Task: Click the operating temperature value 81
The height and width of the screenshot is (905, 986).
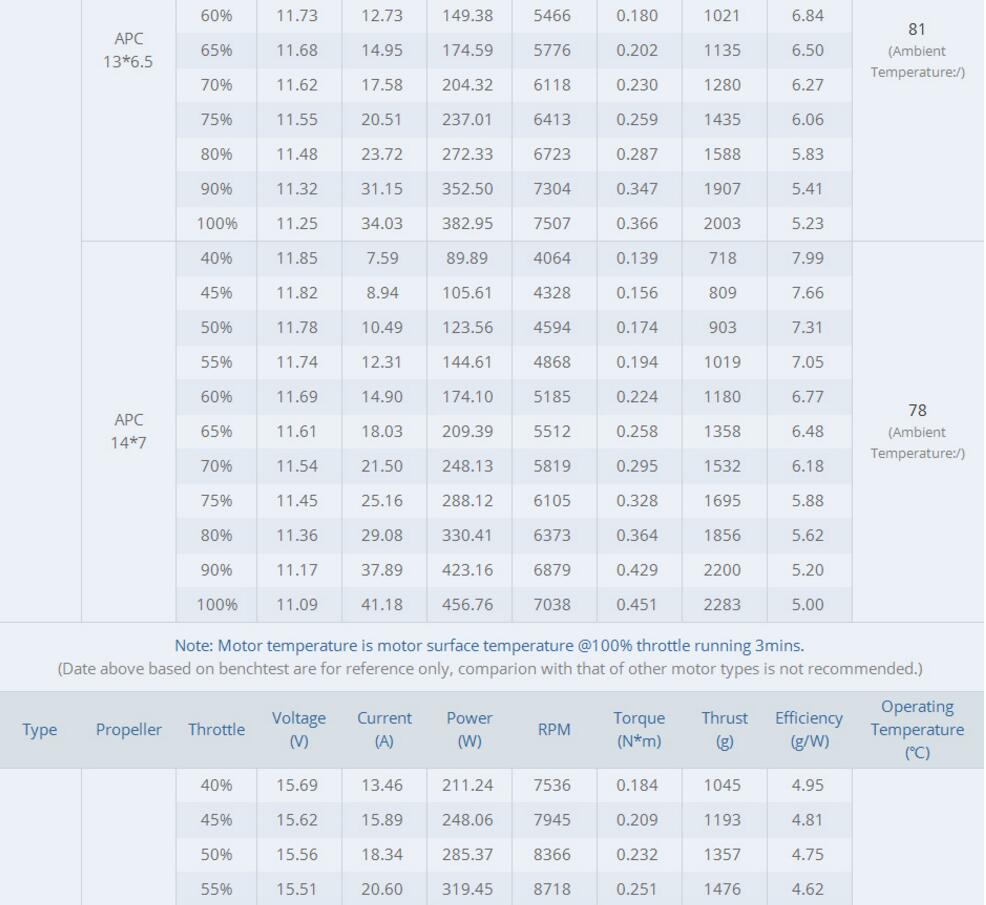Action: [917, 30]
